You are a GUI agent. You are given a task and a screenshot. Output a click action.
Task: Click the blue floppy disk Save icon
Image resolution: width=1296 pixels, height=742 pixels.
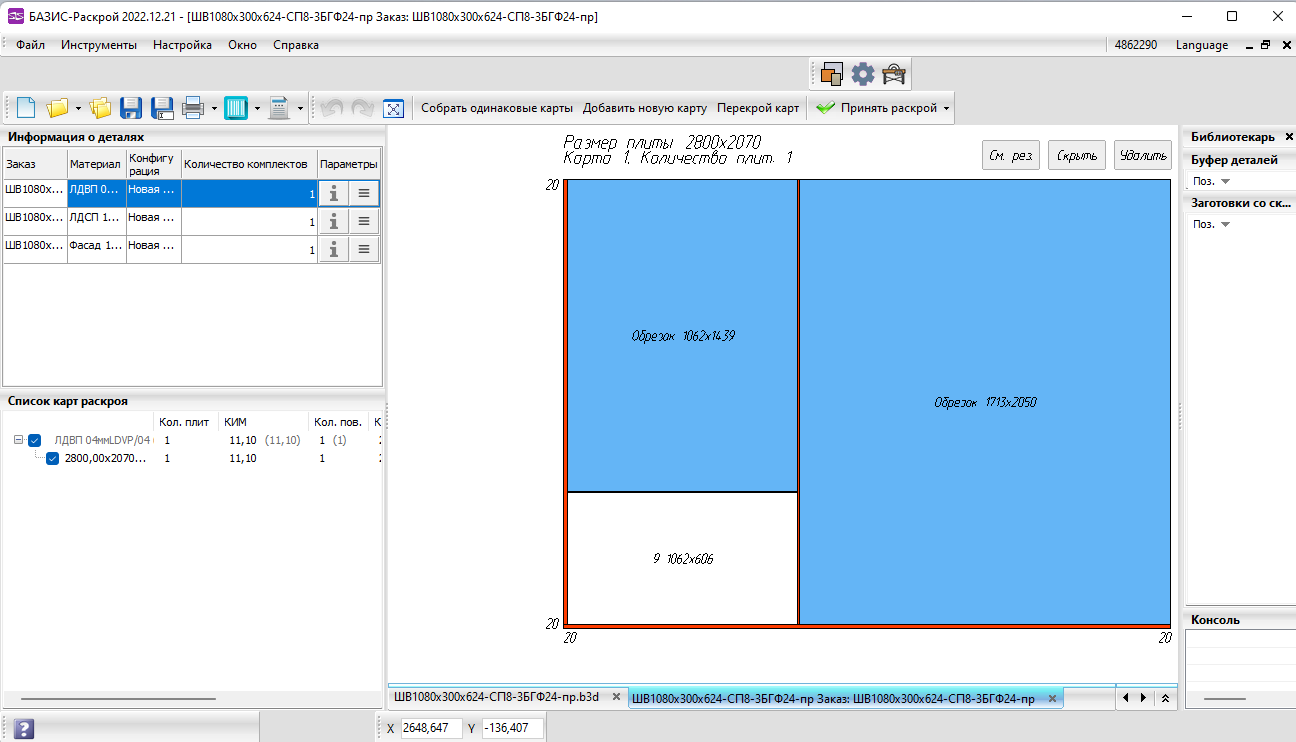tap(130, 108)
